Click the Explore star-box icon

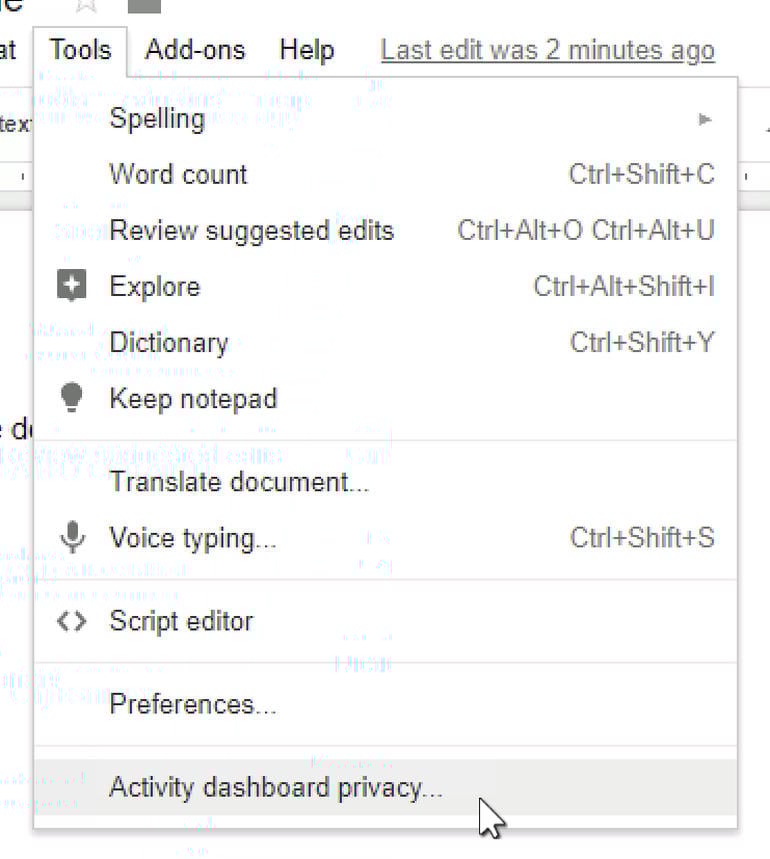[71, 287]
